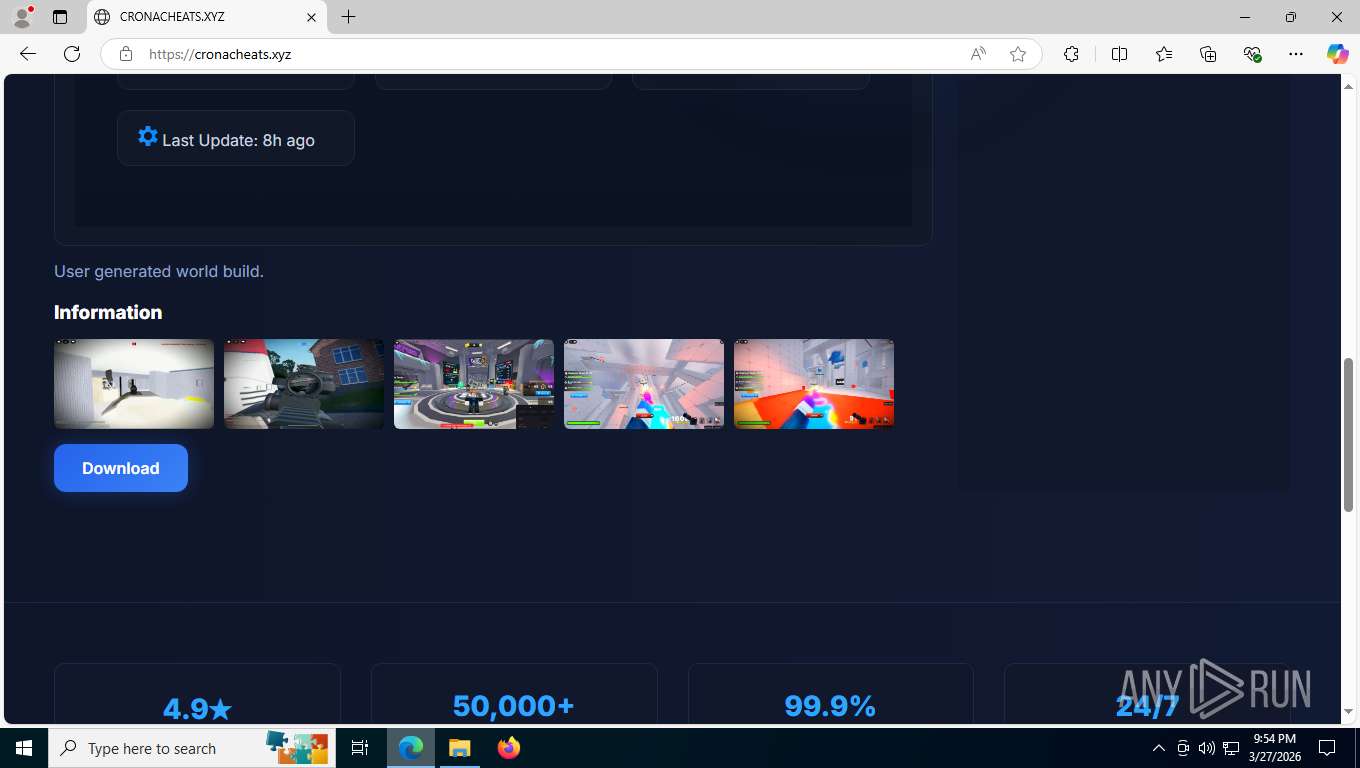This screenshot has width=1360, height=768.
Task: Open Task View on taskbar
Action: click(x=360, y=748)
